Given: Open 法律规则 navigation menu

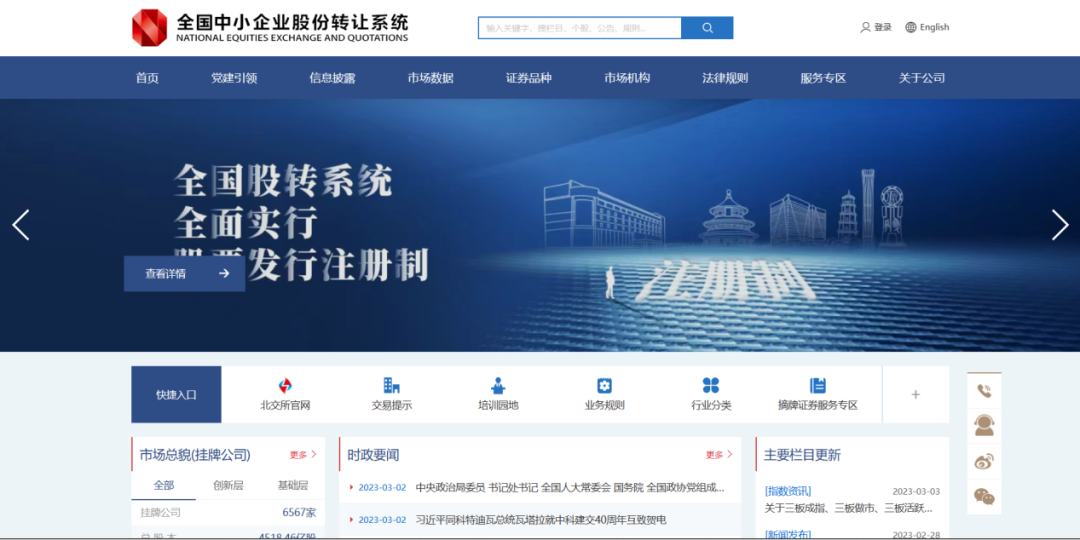Looking at the screenshot, I should click(x=725, y=78).
